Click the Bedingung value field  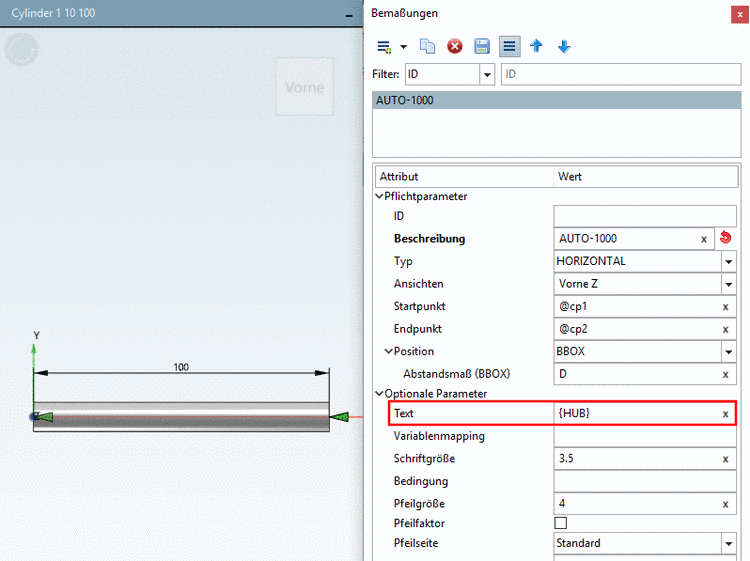point(645,481)
